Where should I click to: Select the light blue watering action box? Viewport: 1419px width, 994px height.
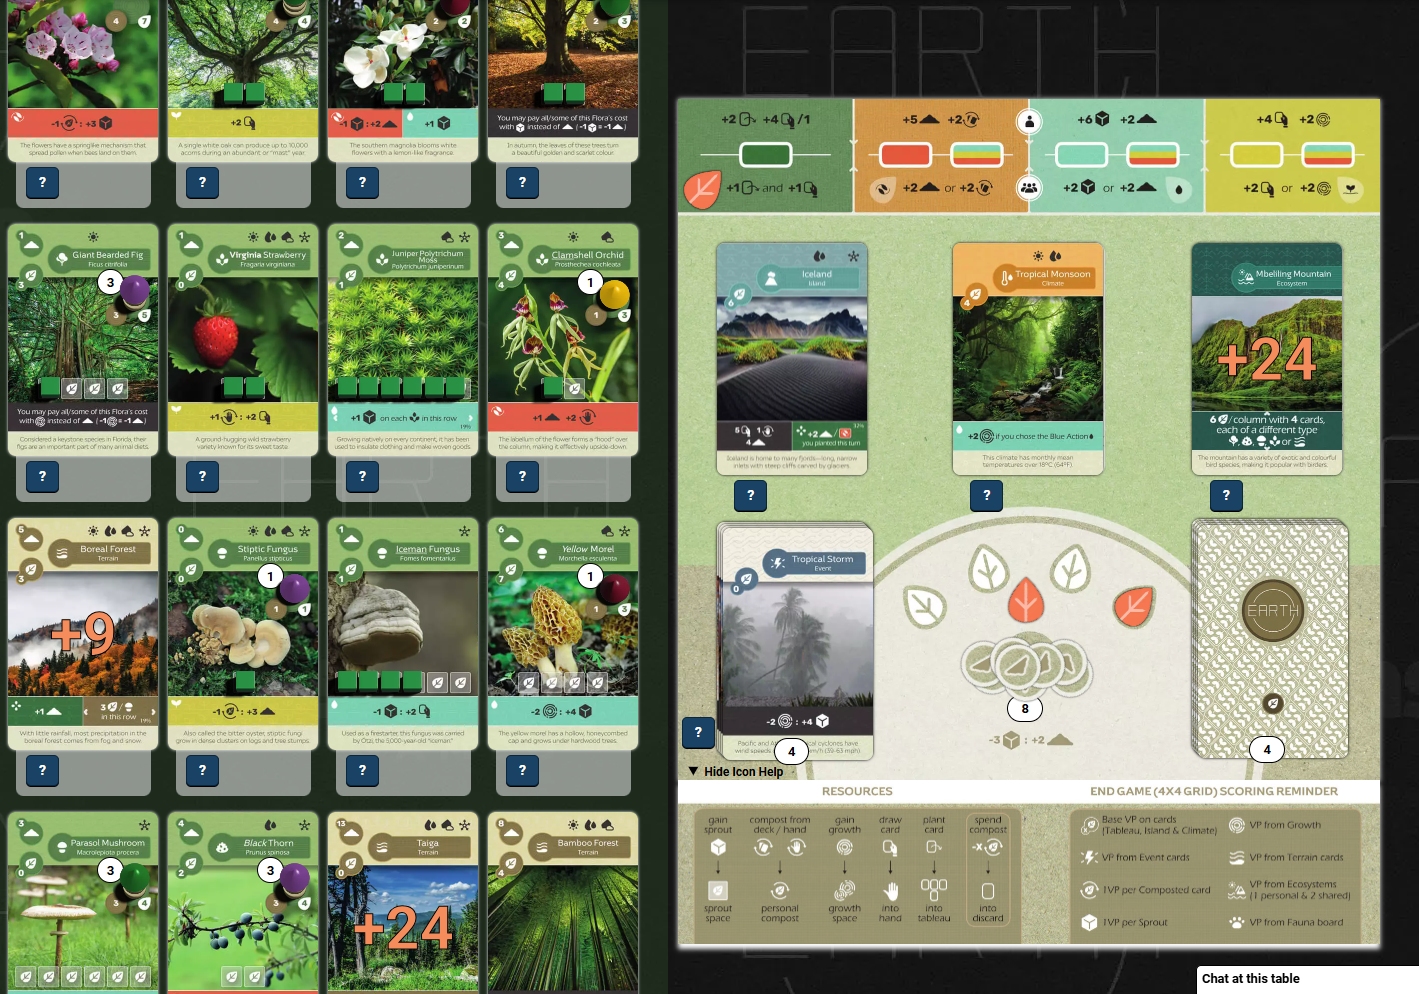[1081, 155]
